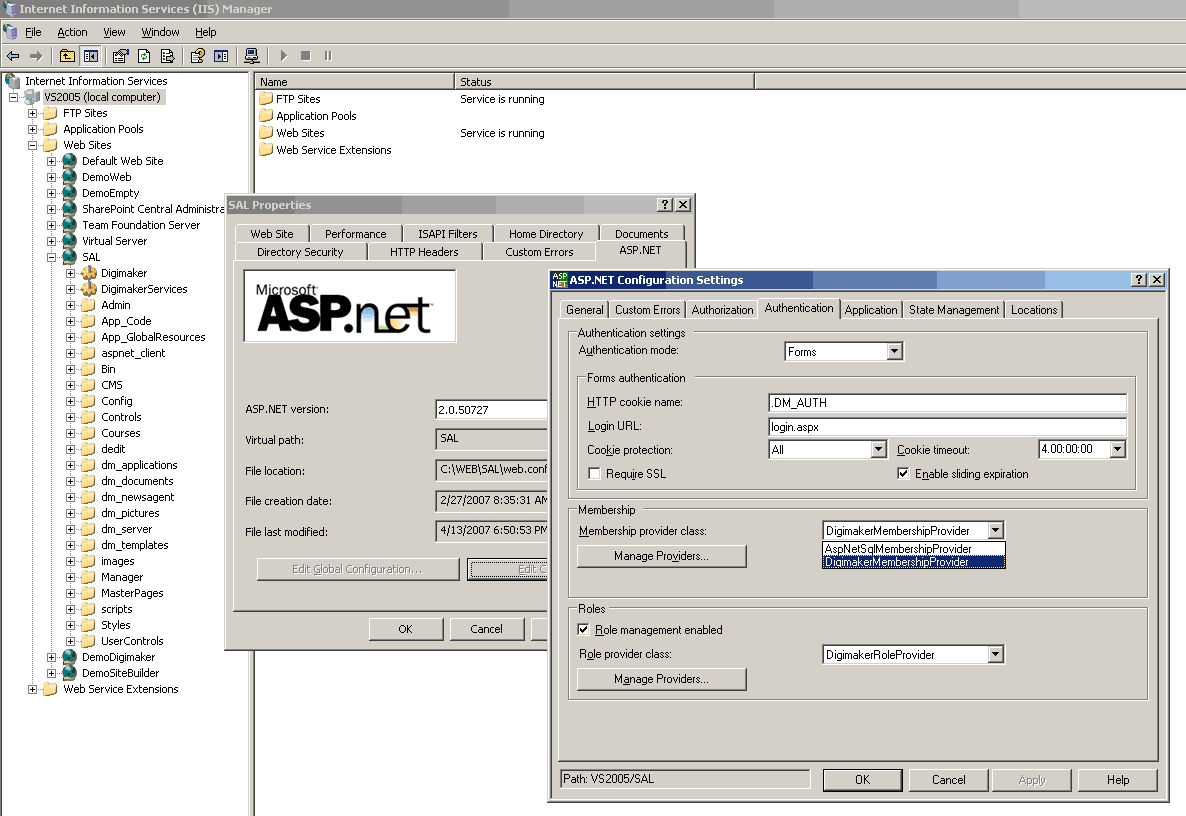Viewport: 1186px width, 816px height.
Task: Click the Login URL field
Action: click(948, 427)
